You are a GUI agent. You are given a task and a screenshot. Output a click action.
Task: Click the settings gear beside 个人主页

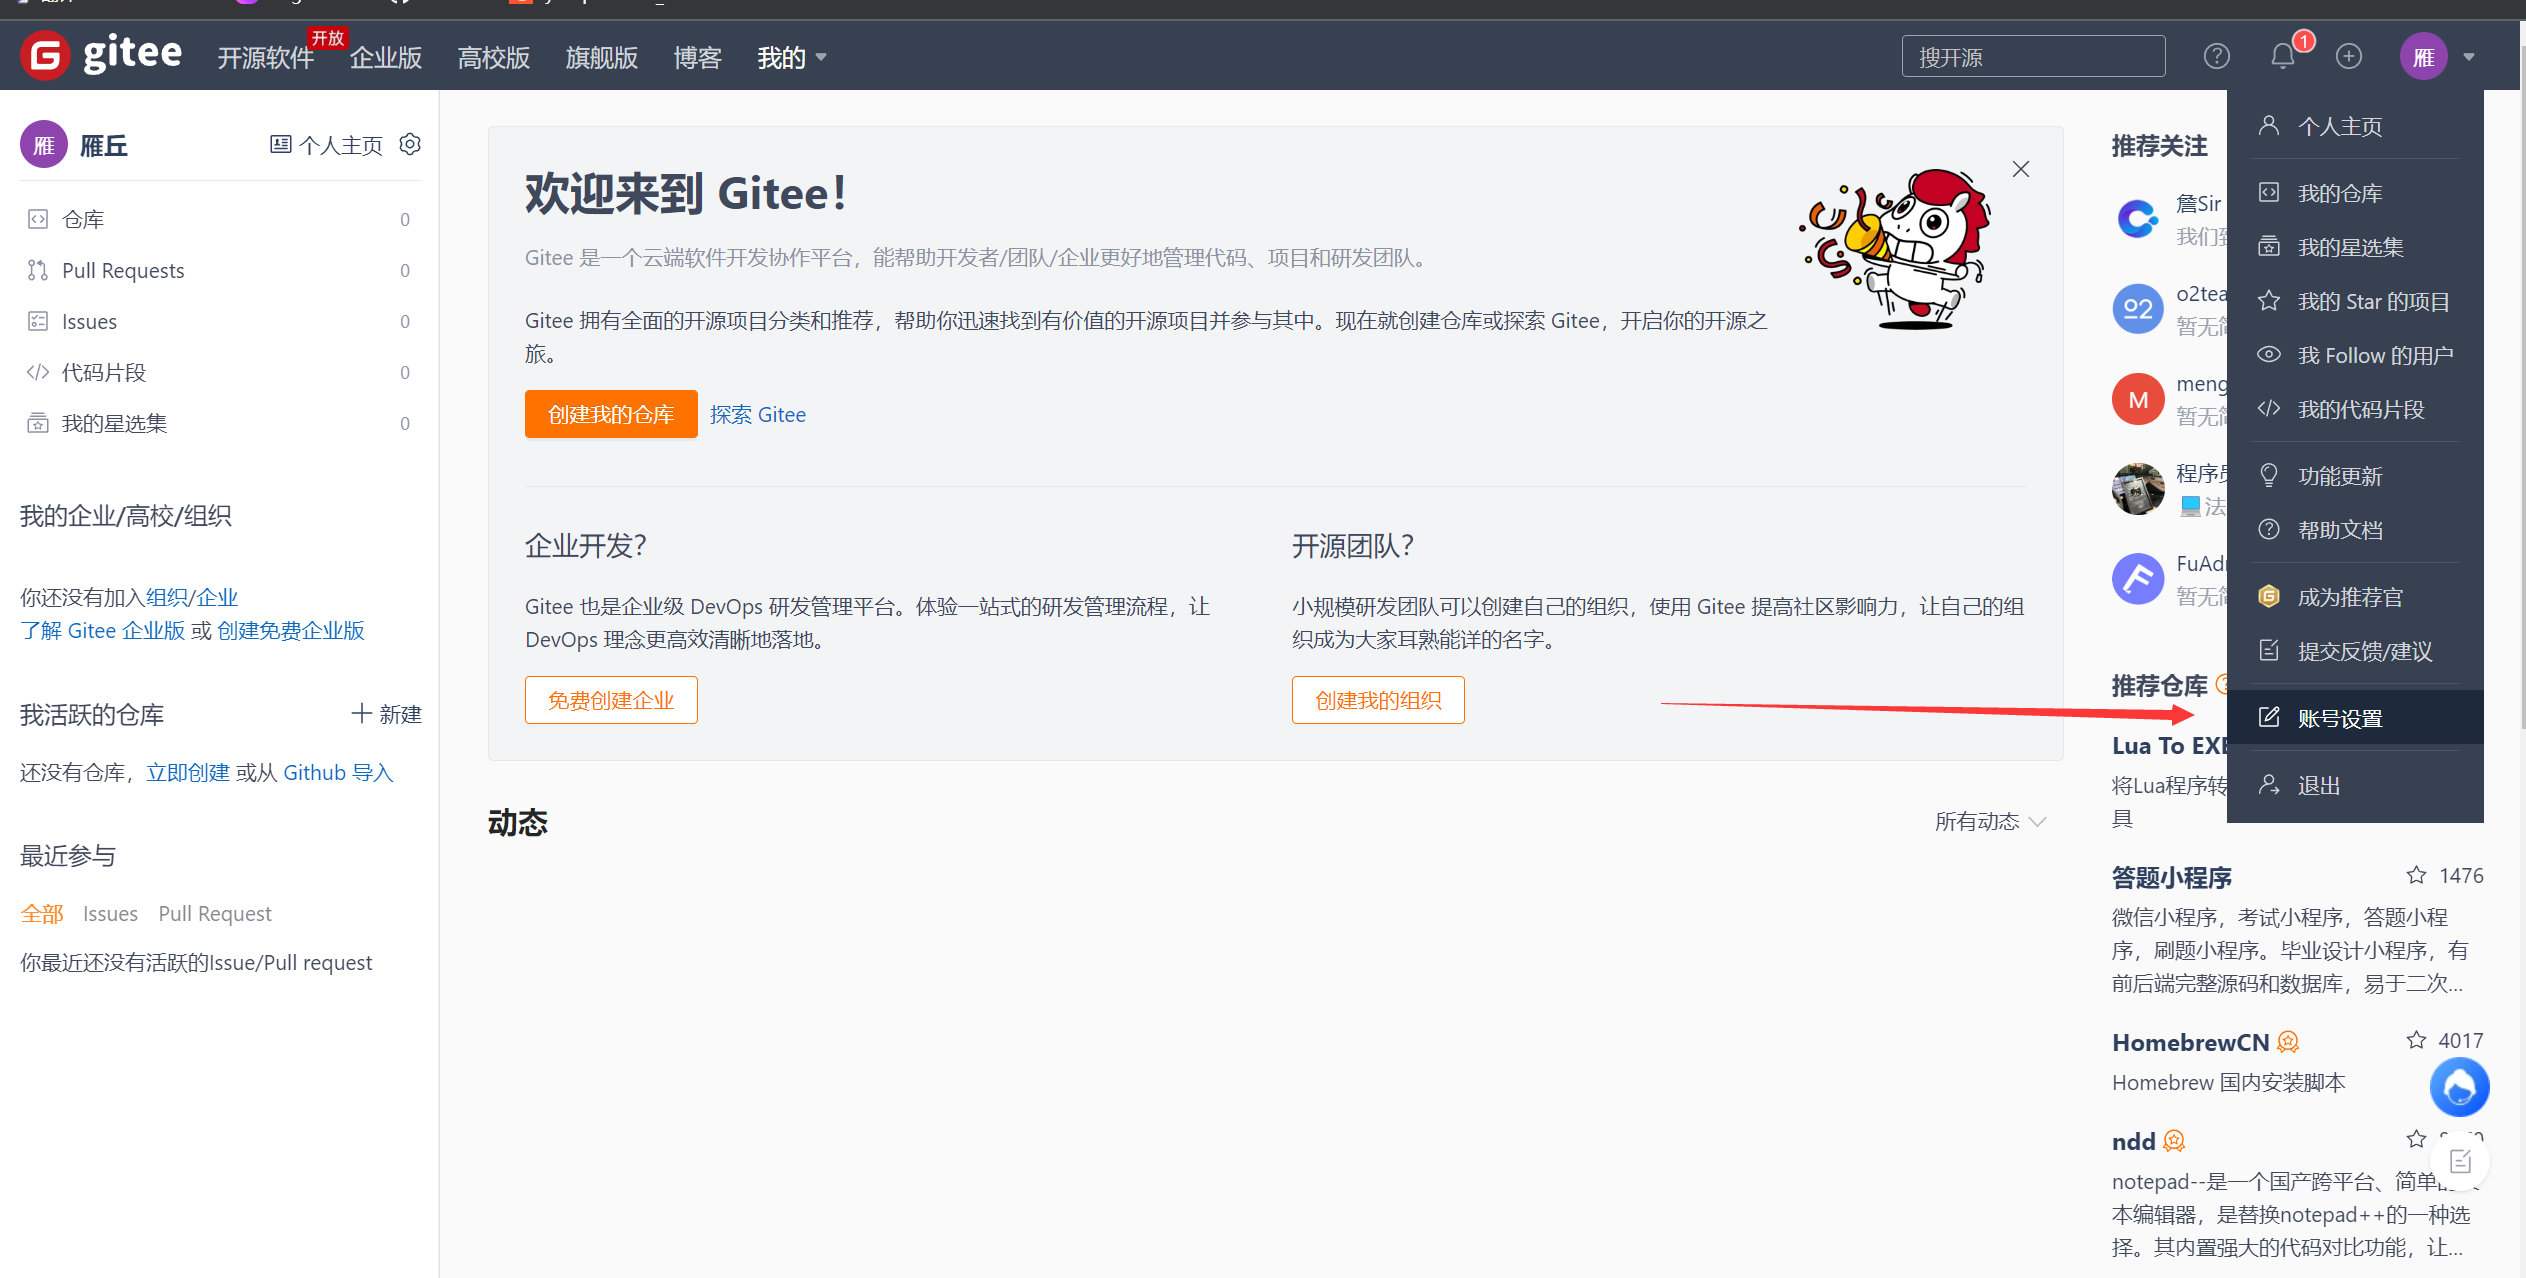[410, 144]
